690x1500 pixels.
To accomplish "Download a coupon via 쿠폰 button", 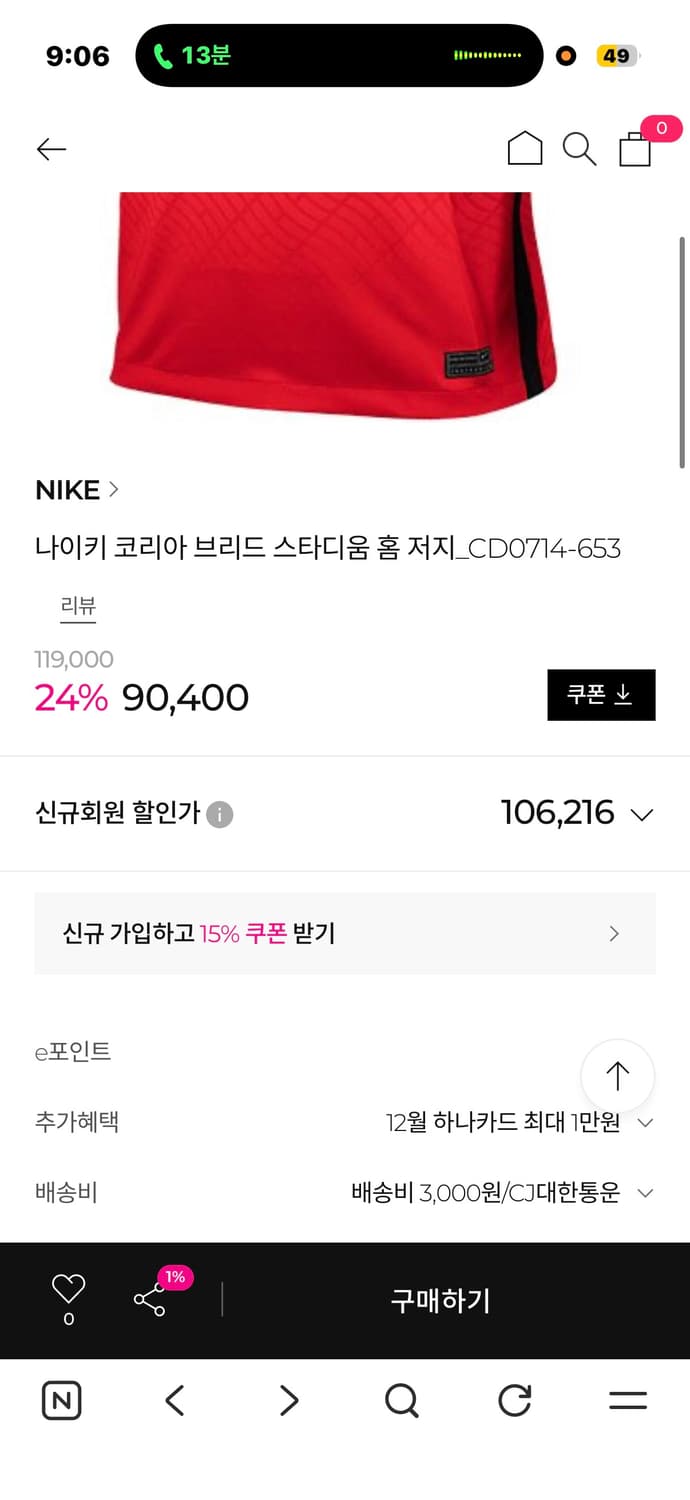I will 601,694.
